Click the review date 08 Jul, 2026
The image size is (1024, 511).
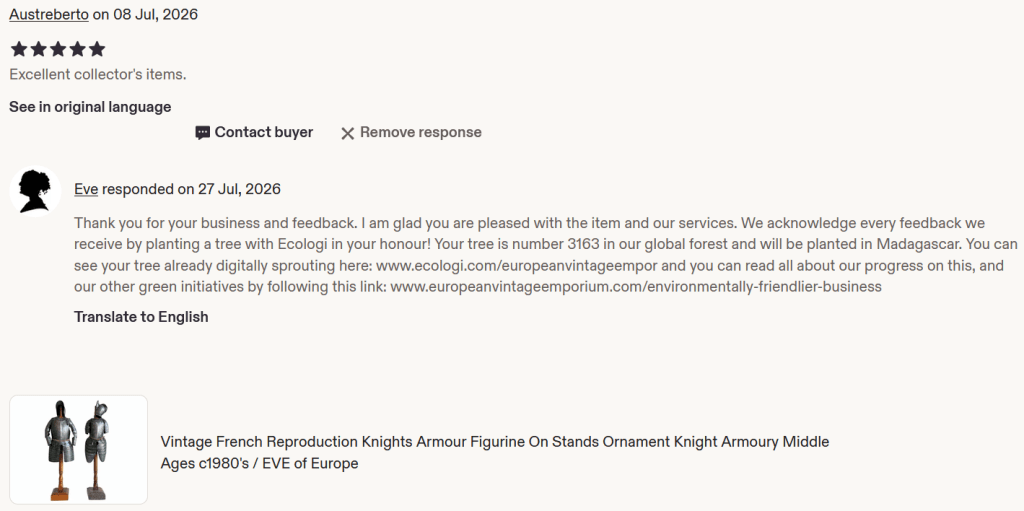click(x=155, y=14)
